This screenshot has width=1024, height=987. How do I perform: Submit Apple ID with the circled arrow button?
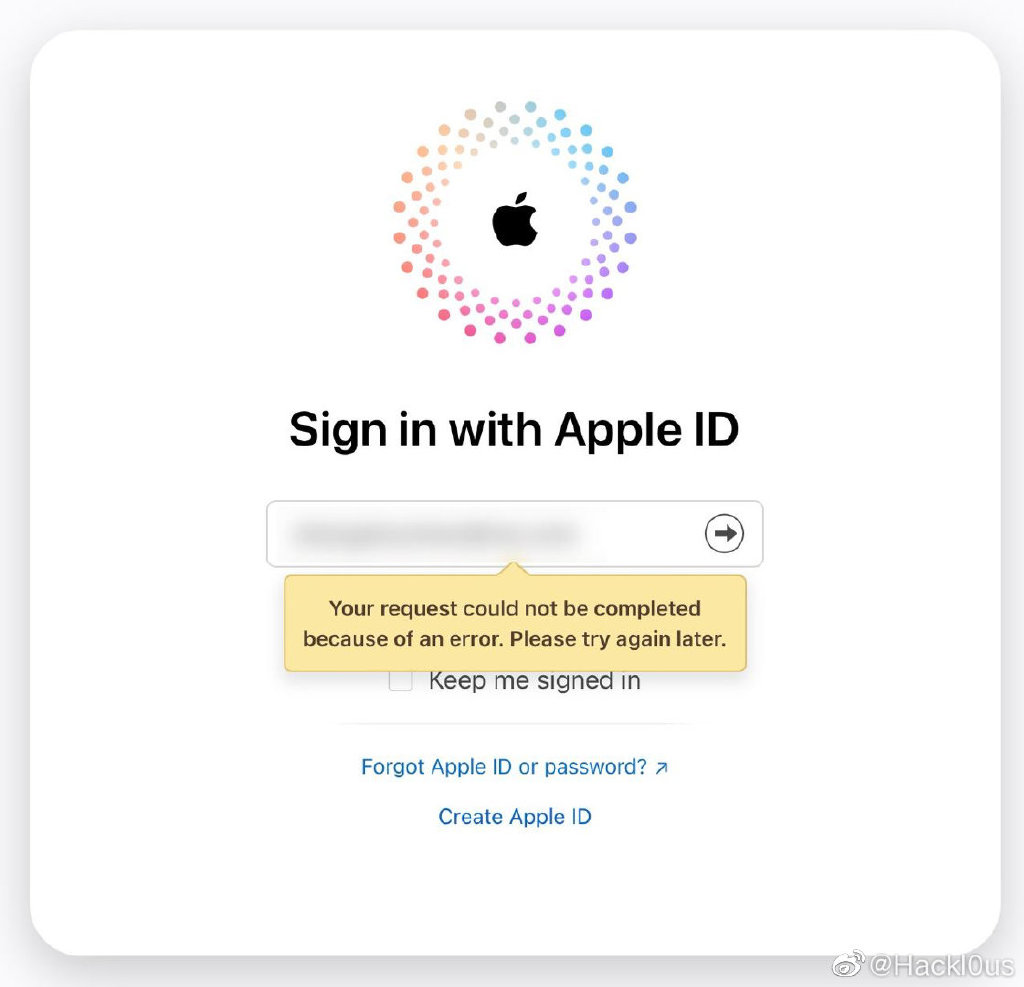point(724,533)
